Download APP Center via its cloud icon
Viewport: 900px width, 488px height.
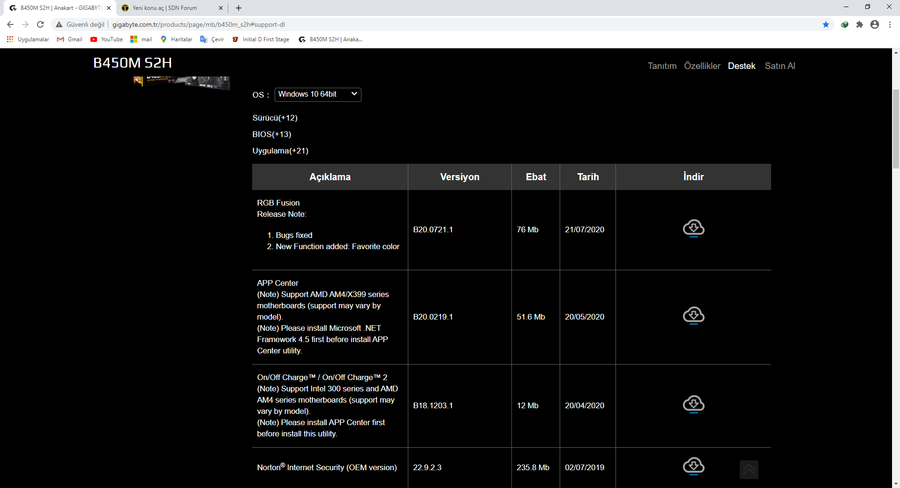click(693, 316)
